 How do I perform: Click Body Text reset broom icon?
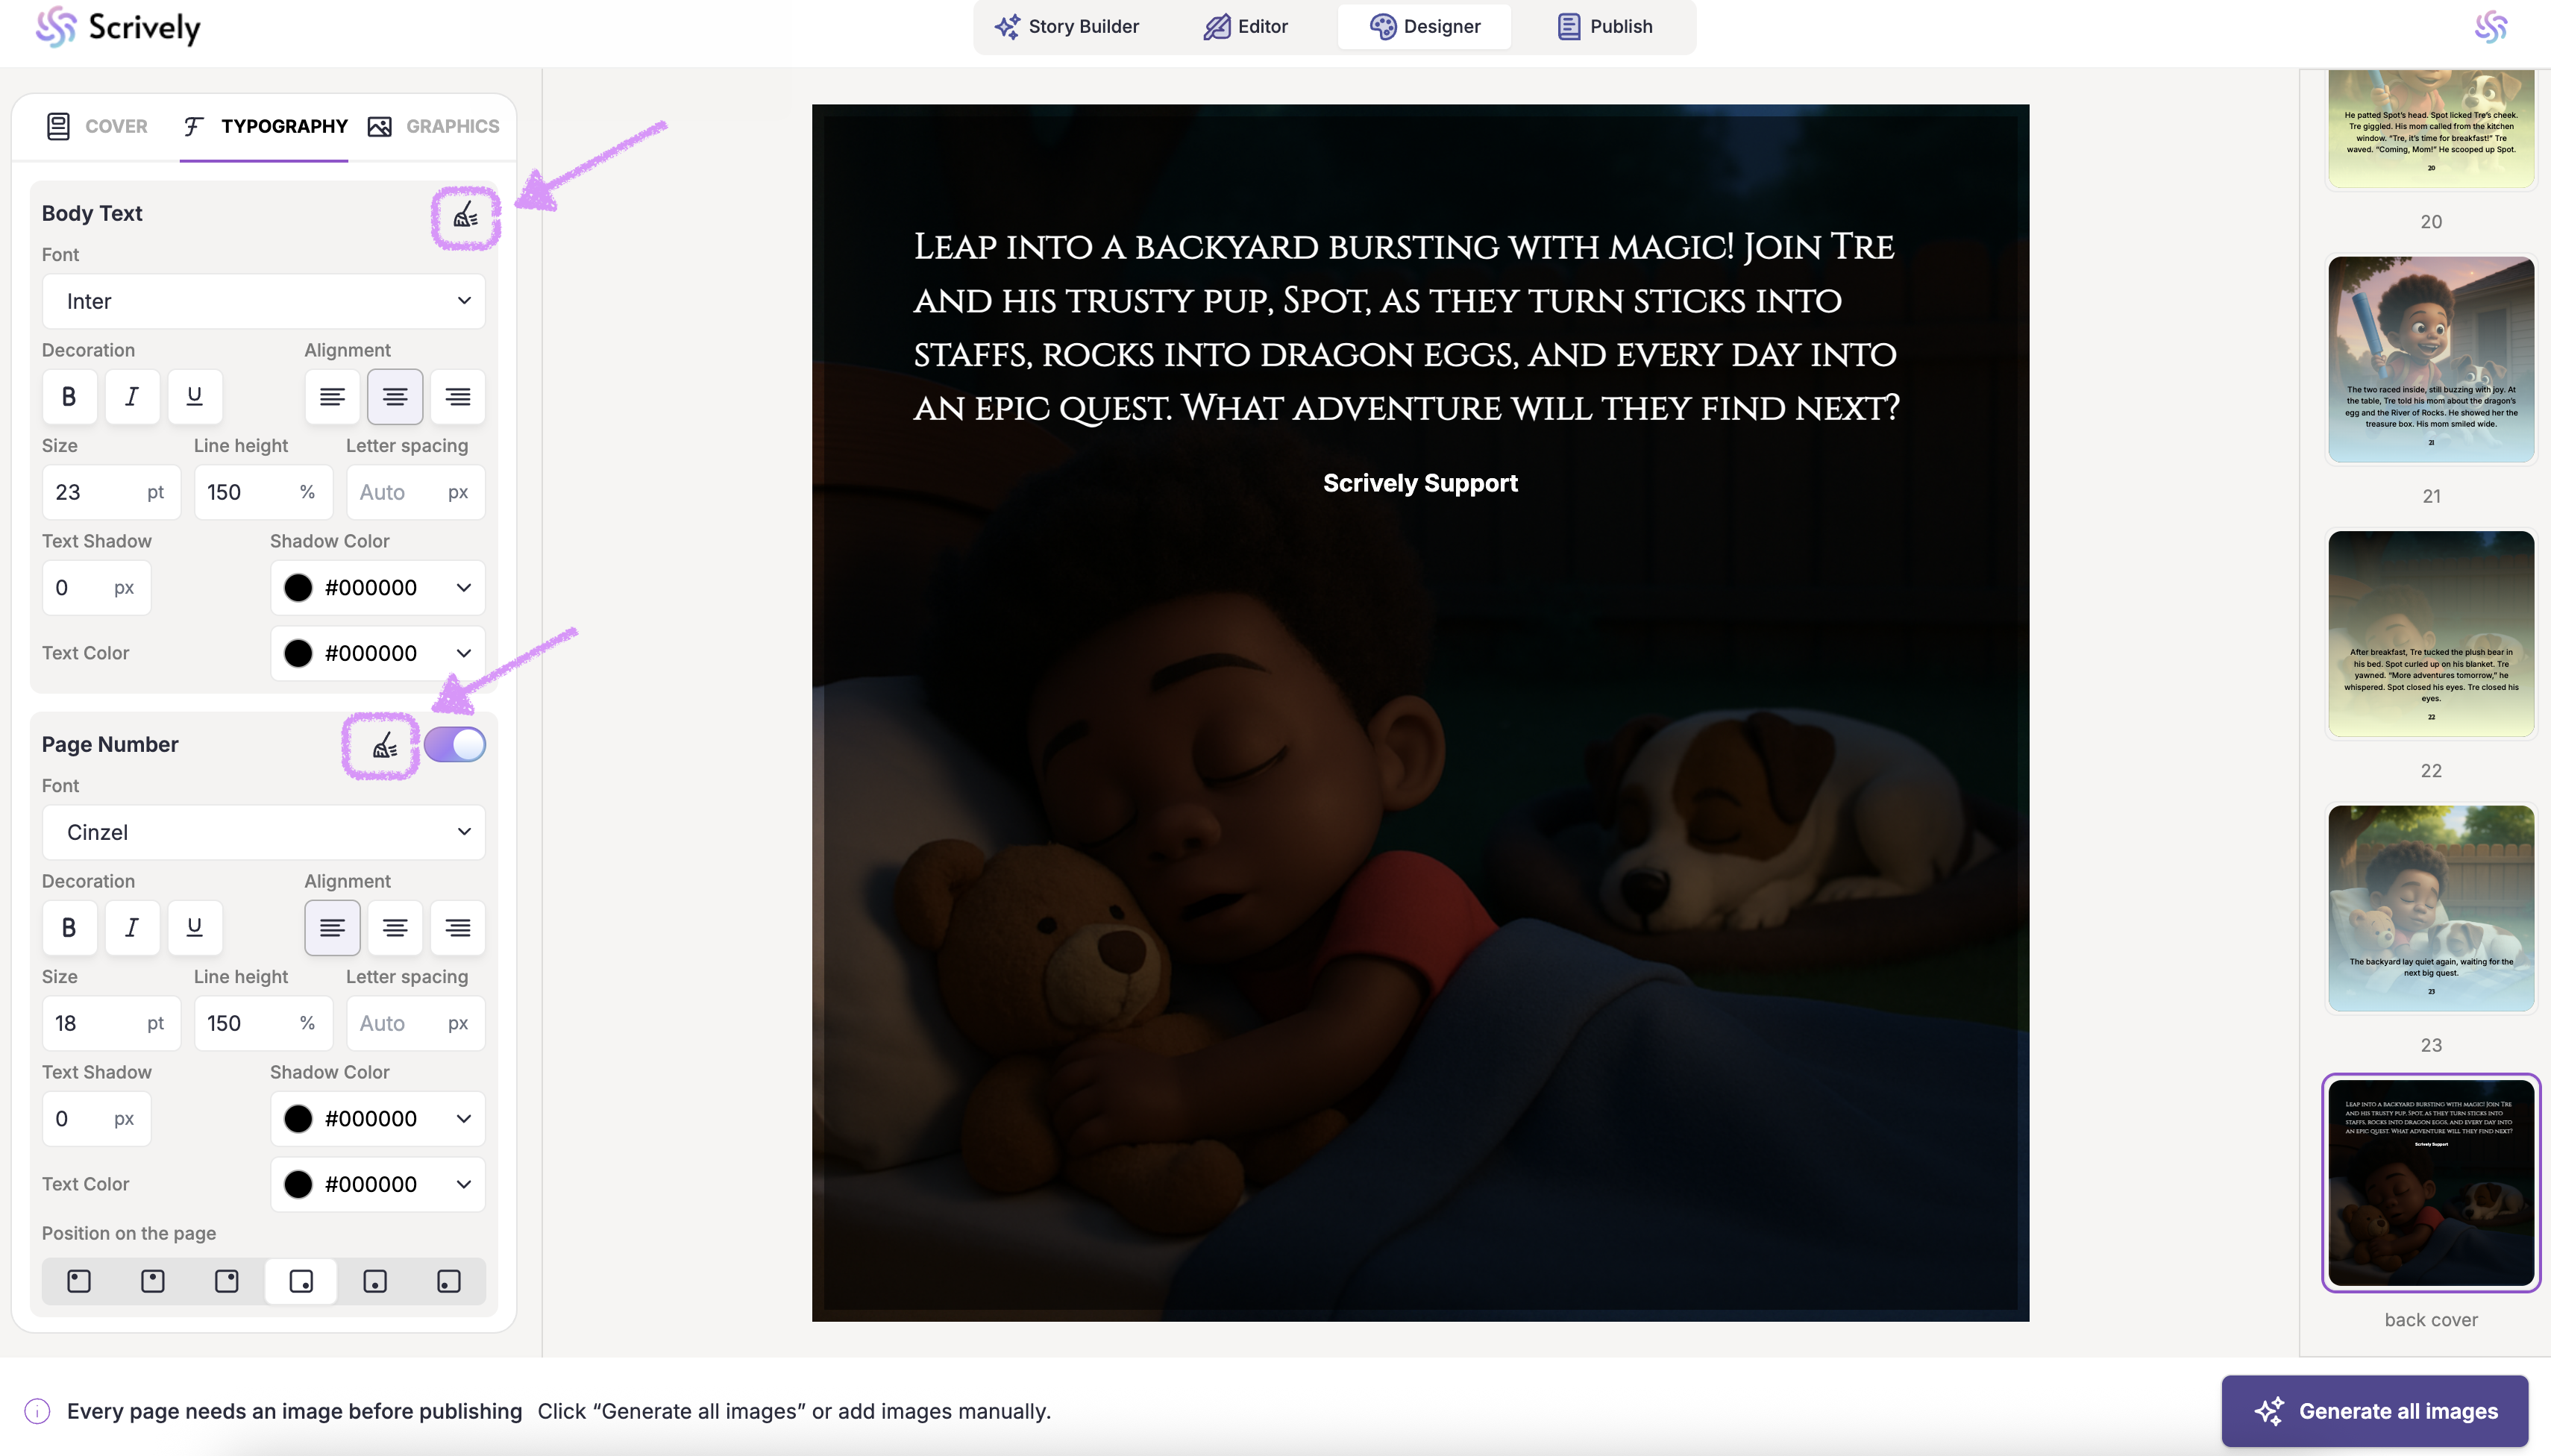click(465, 215)
